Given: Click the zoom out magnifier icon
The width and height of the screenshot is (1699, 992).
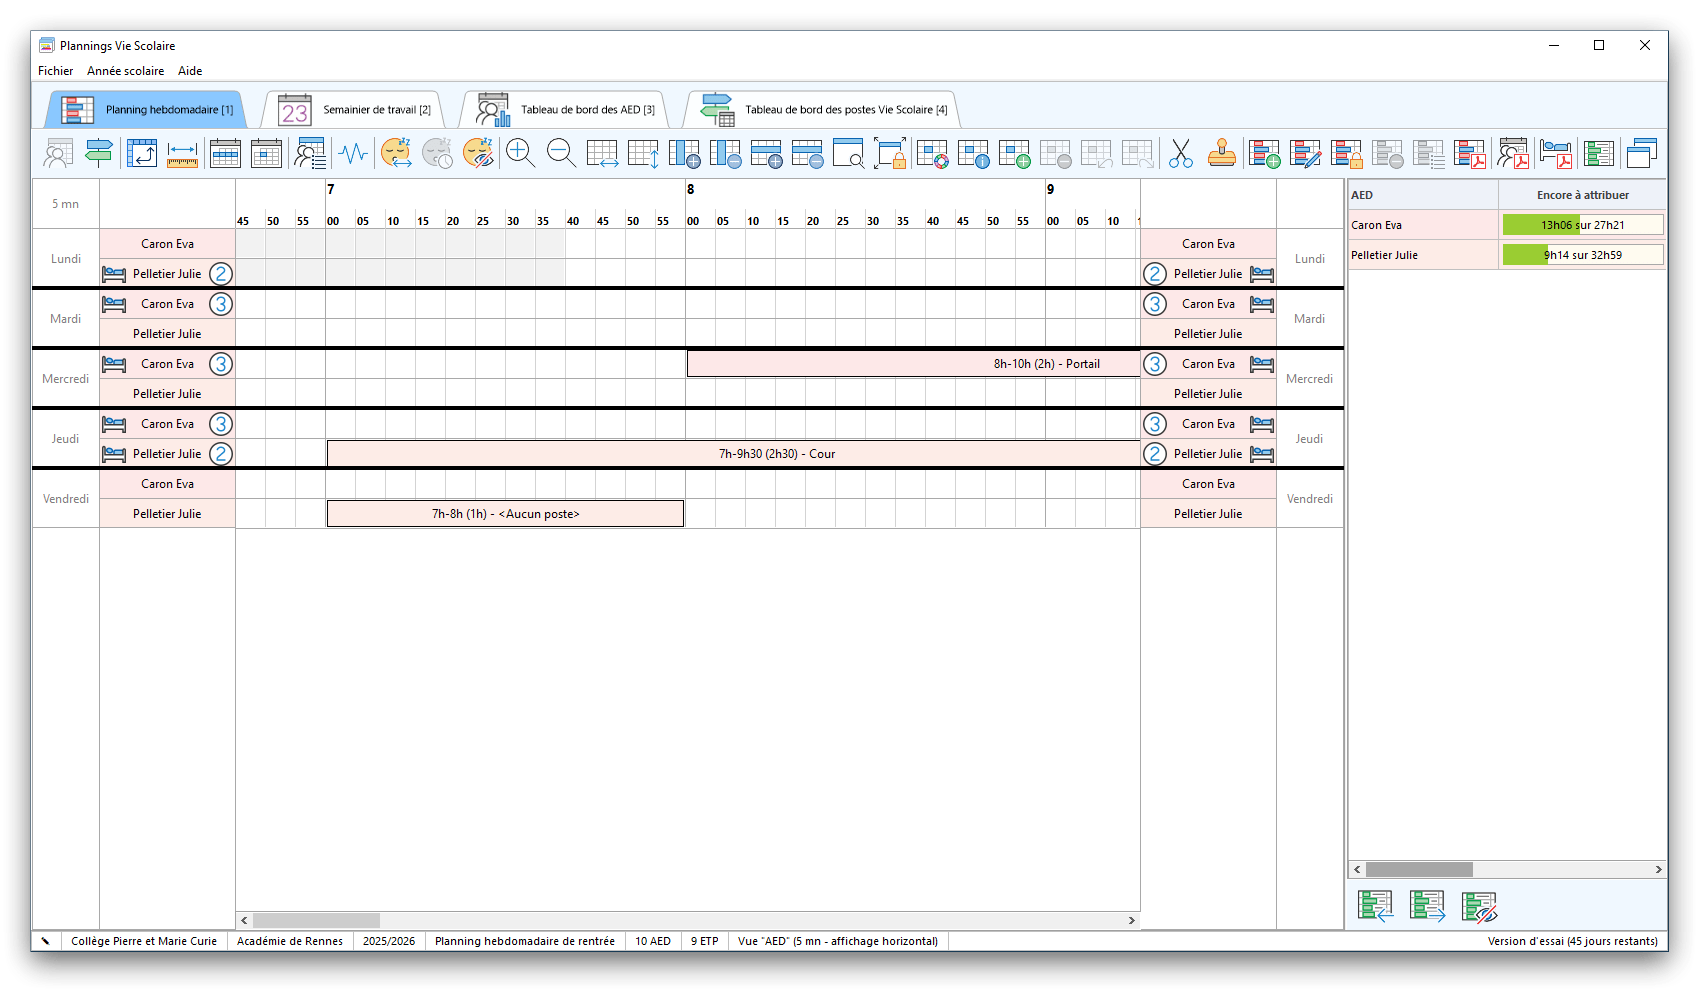Looking at the screenshot, I should [561, 153].
